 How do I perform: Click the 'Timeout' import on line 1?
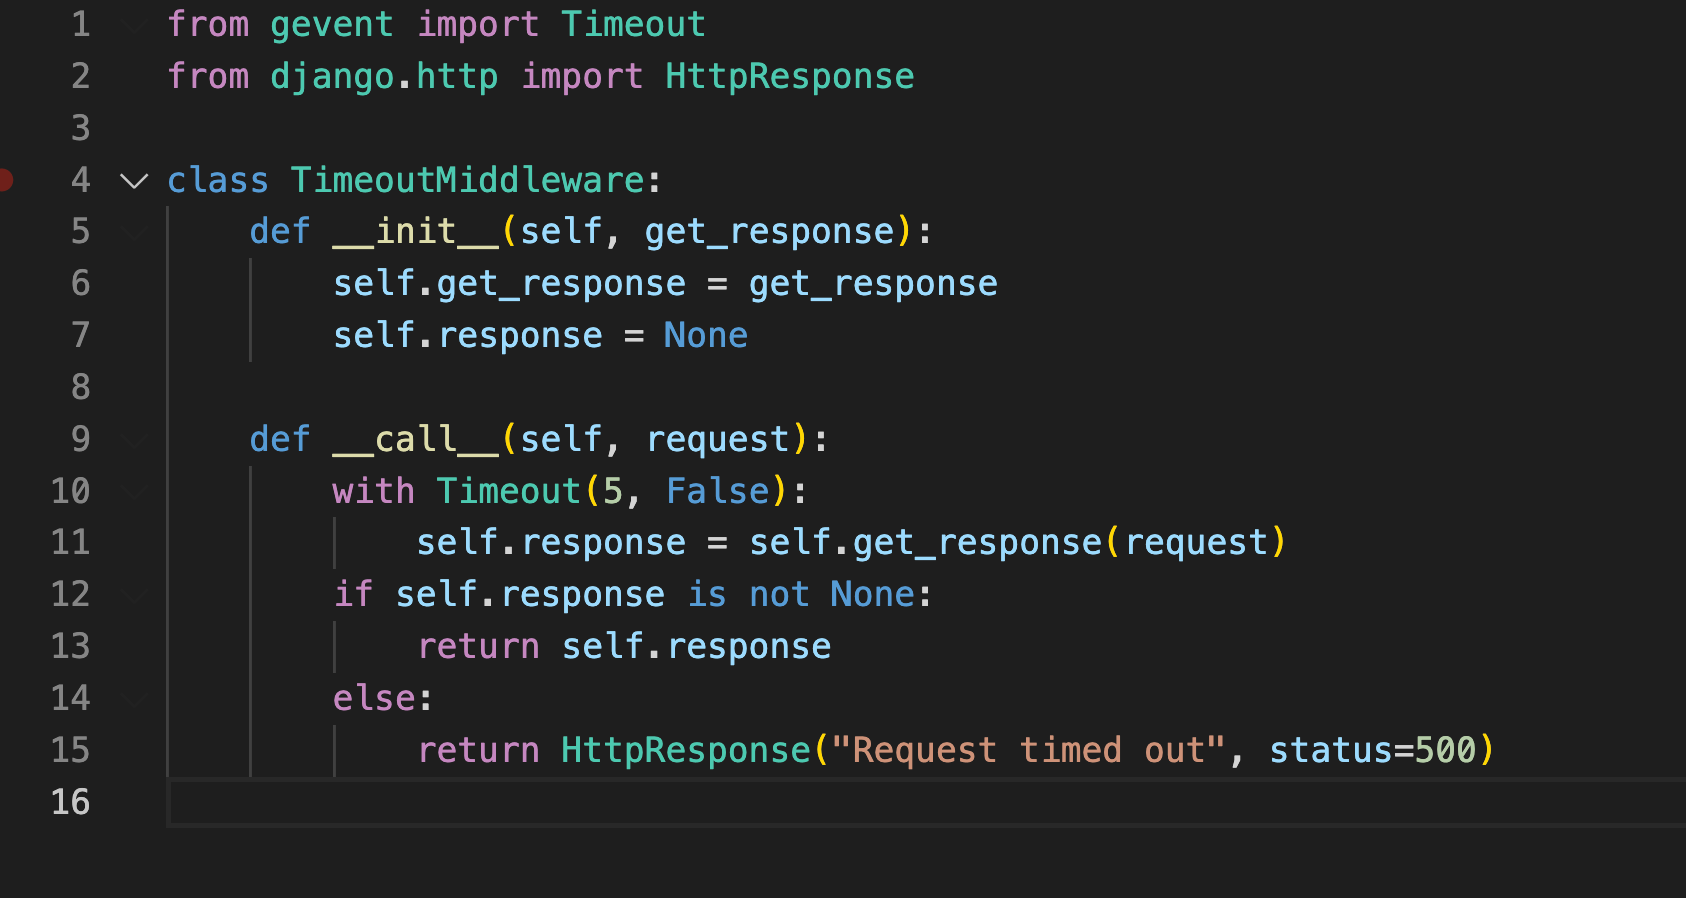pyautogui.click(x=633, y=24)
